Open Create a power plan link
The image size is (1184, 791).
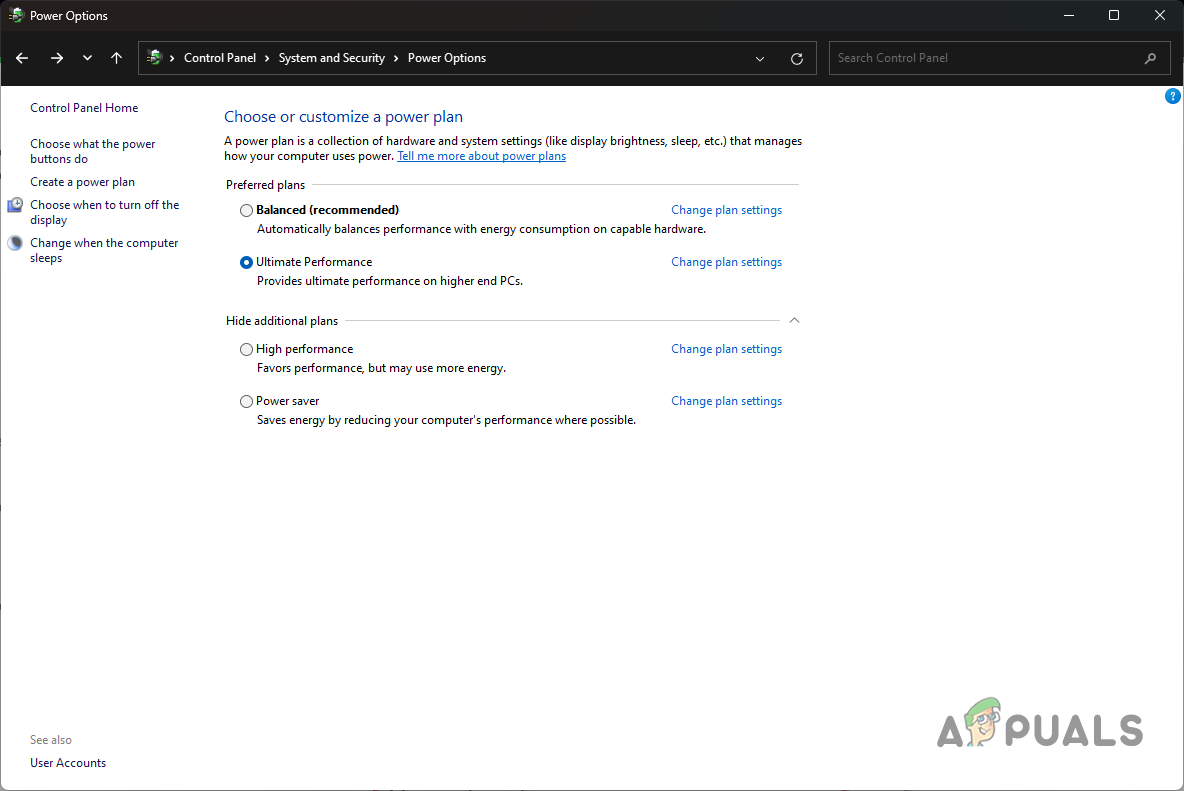82,182
